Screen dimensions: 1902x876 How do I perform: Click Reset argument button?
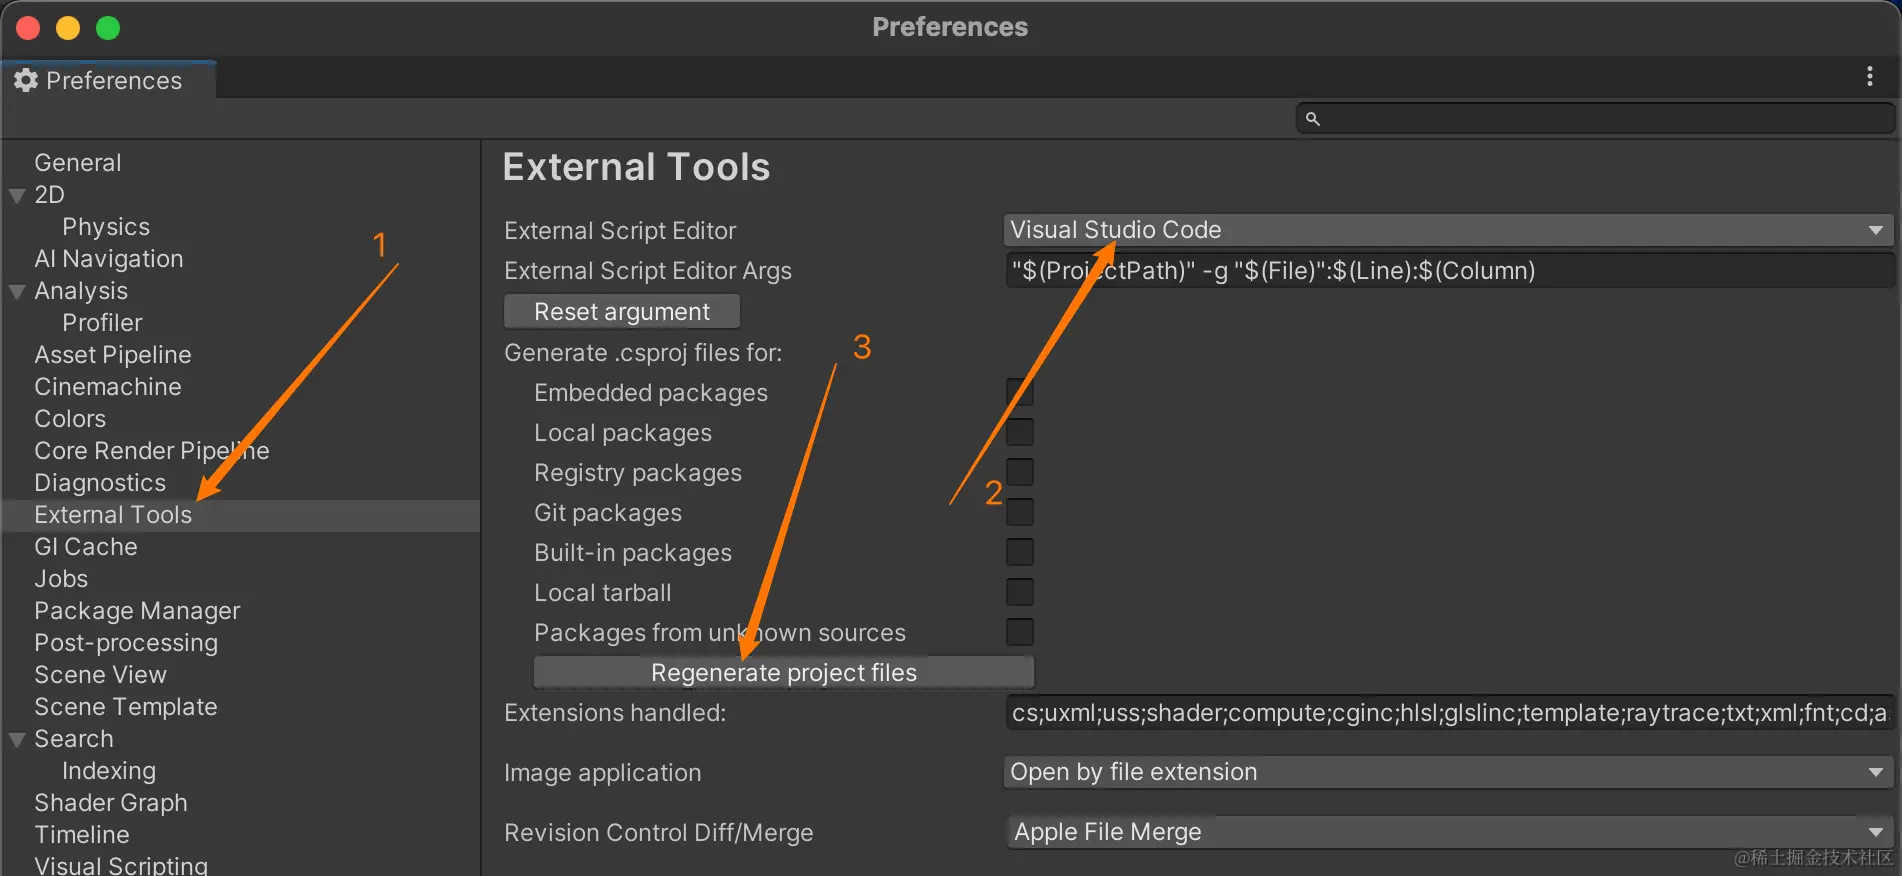tap(622, 311)
